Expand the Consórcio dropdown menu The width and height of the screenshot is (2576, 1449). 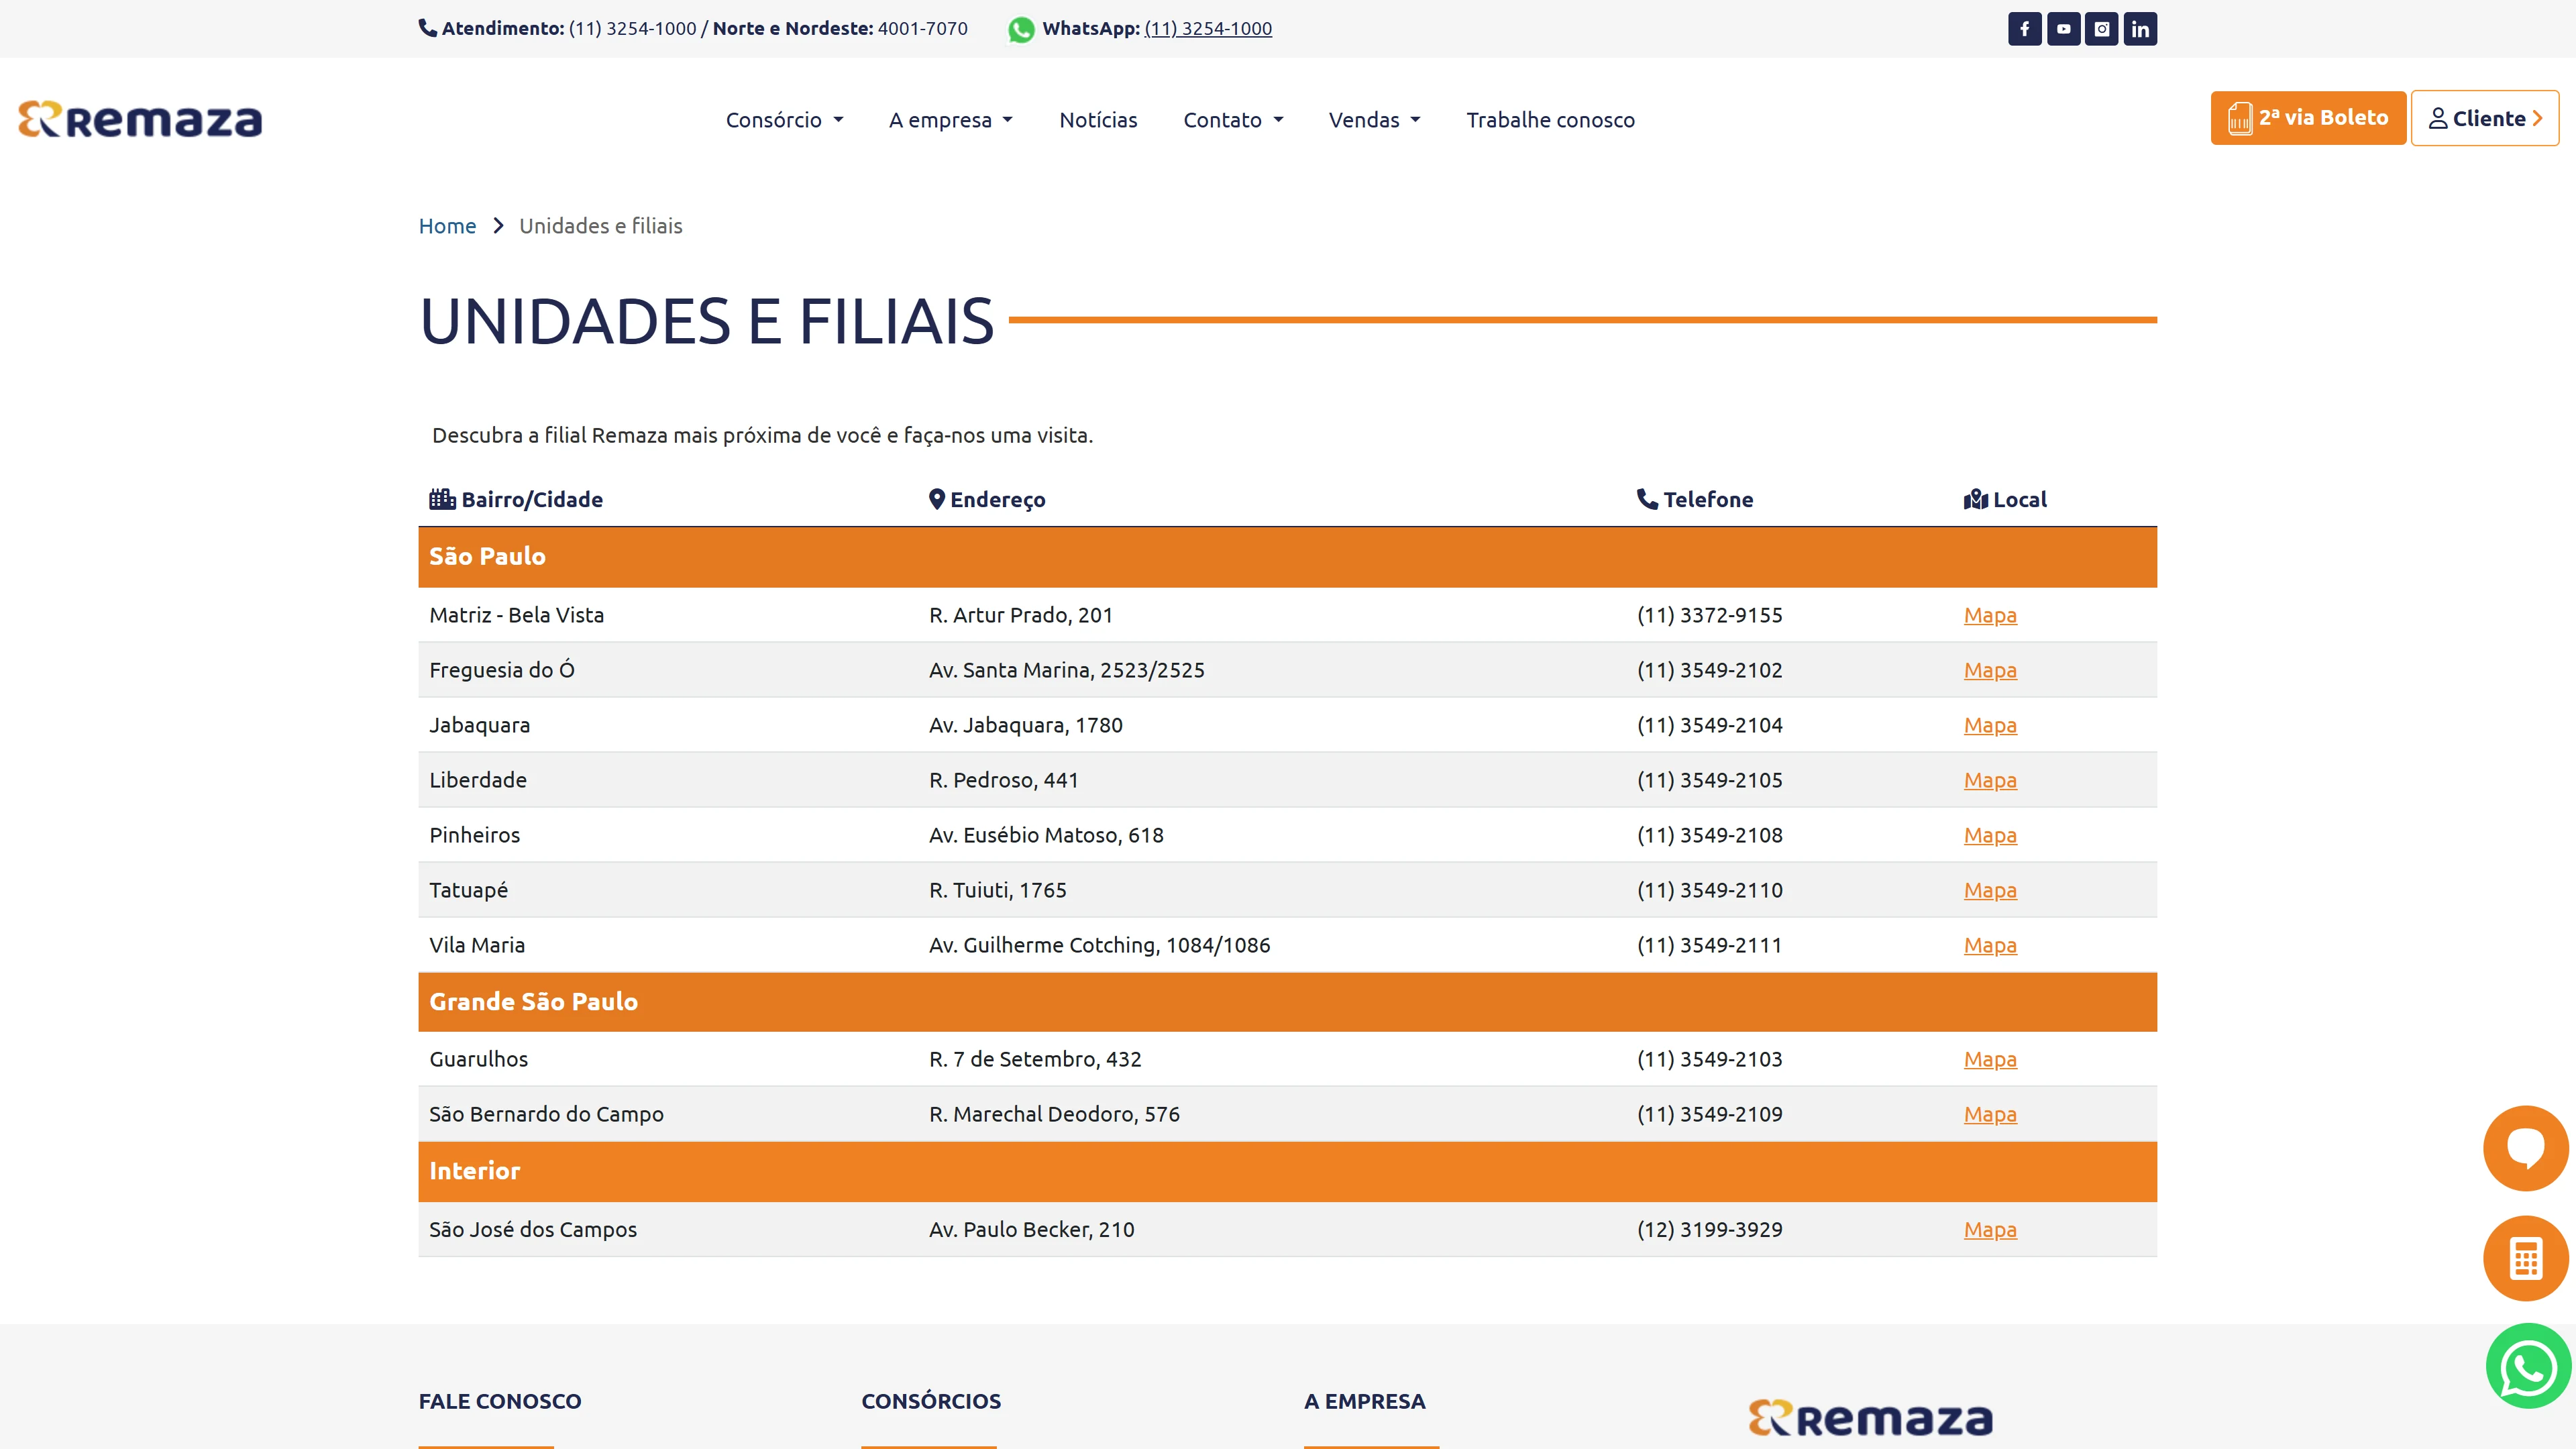(784, 120)
